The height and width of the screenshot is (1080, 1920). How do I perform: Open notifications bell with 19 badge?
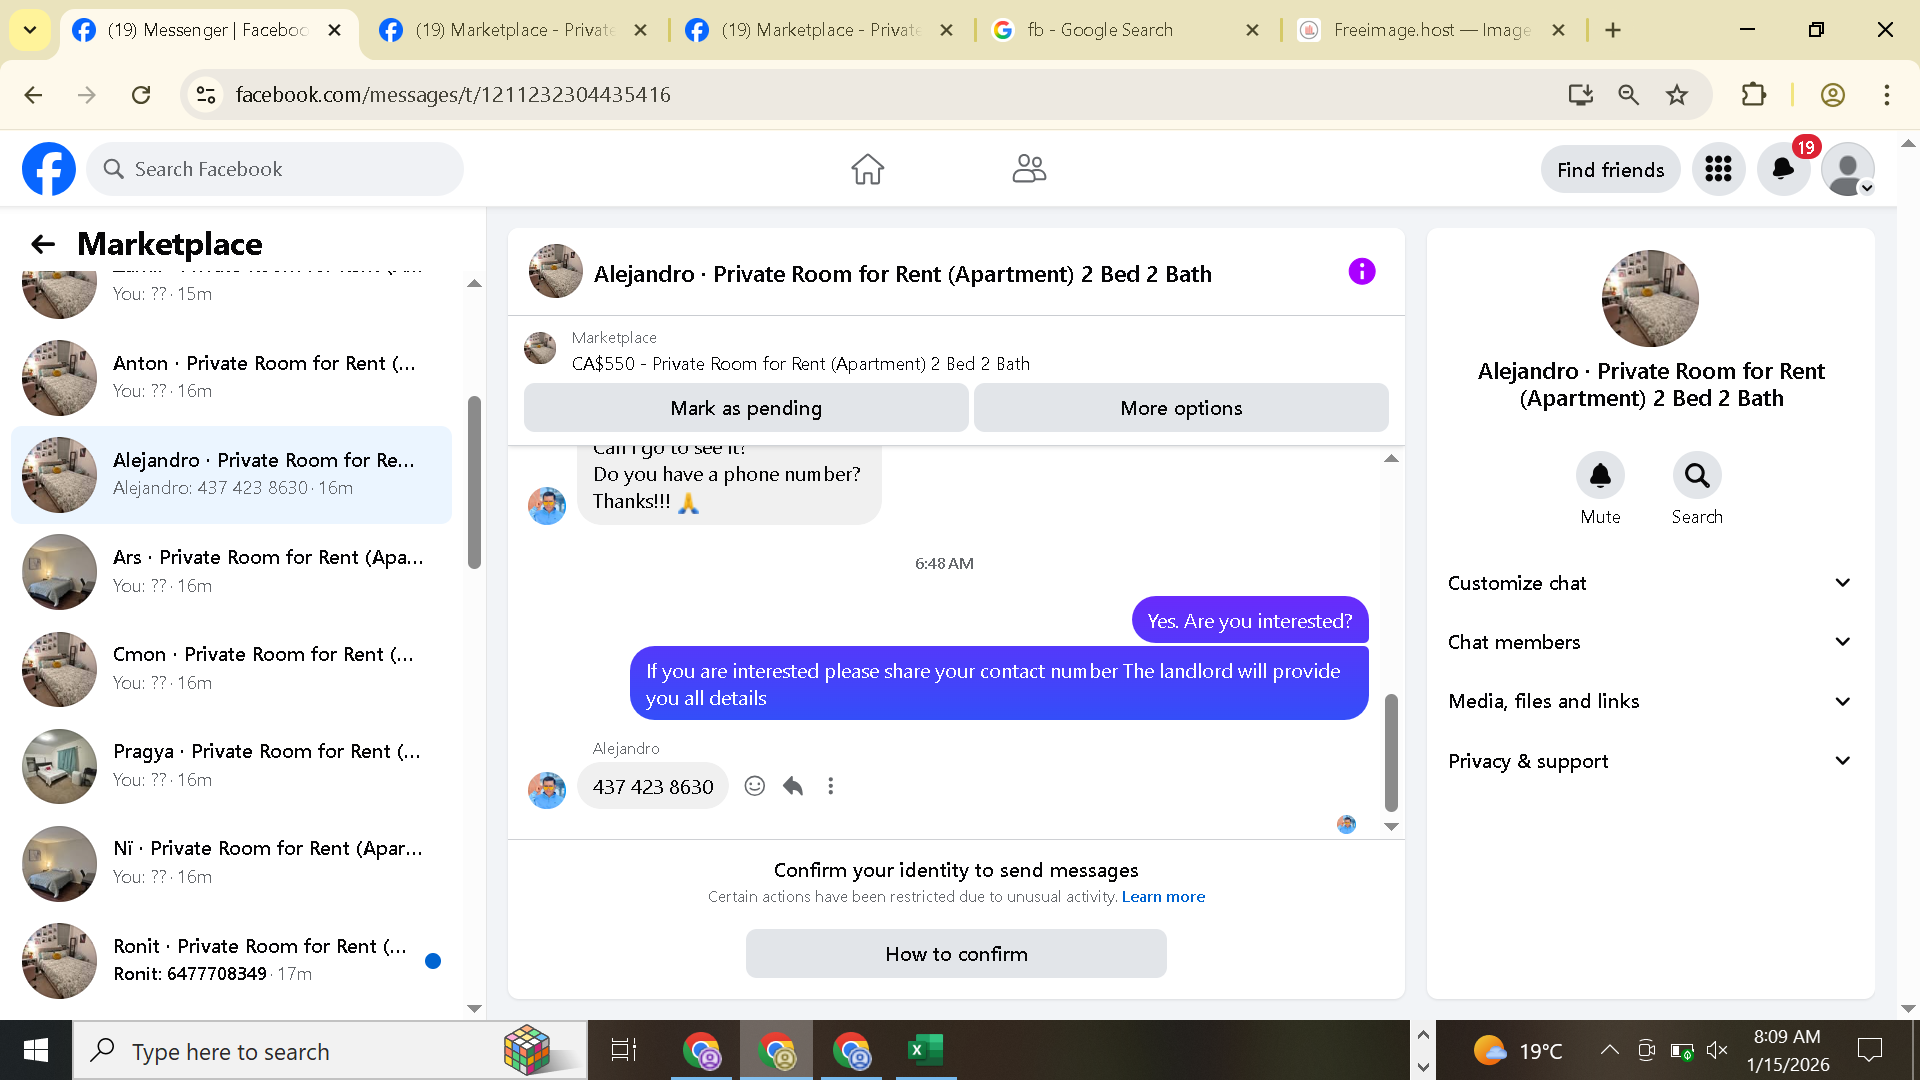[x=1783, y=169]
